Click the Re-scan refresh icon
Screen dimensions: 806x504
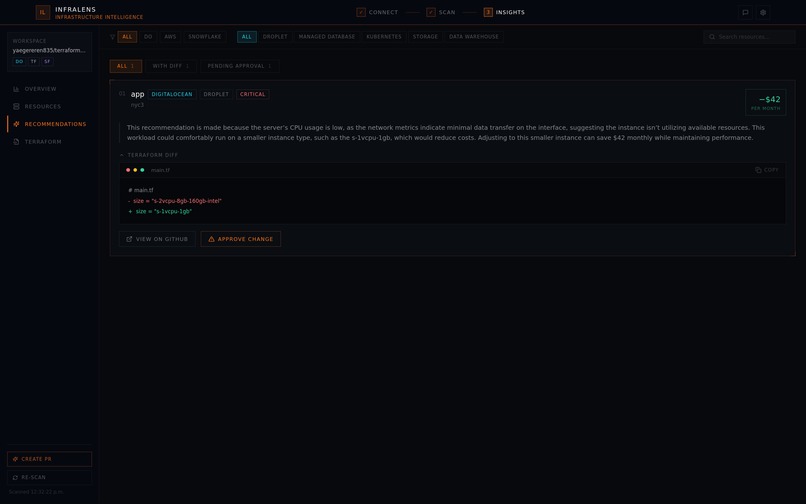point(15,477)
